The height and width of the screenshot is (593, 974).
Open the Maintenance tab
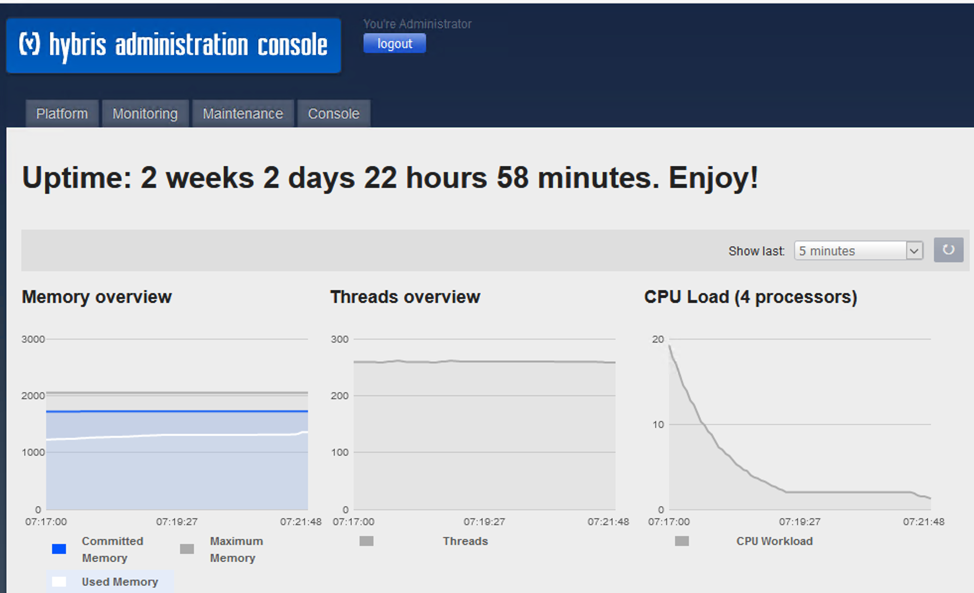click(243, 114)
